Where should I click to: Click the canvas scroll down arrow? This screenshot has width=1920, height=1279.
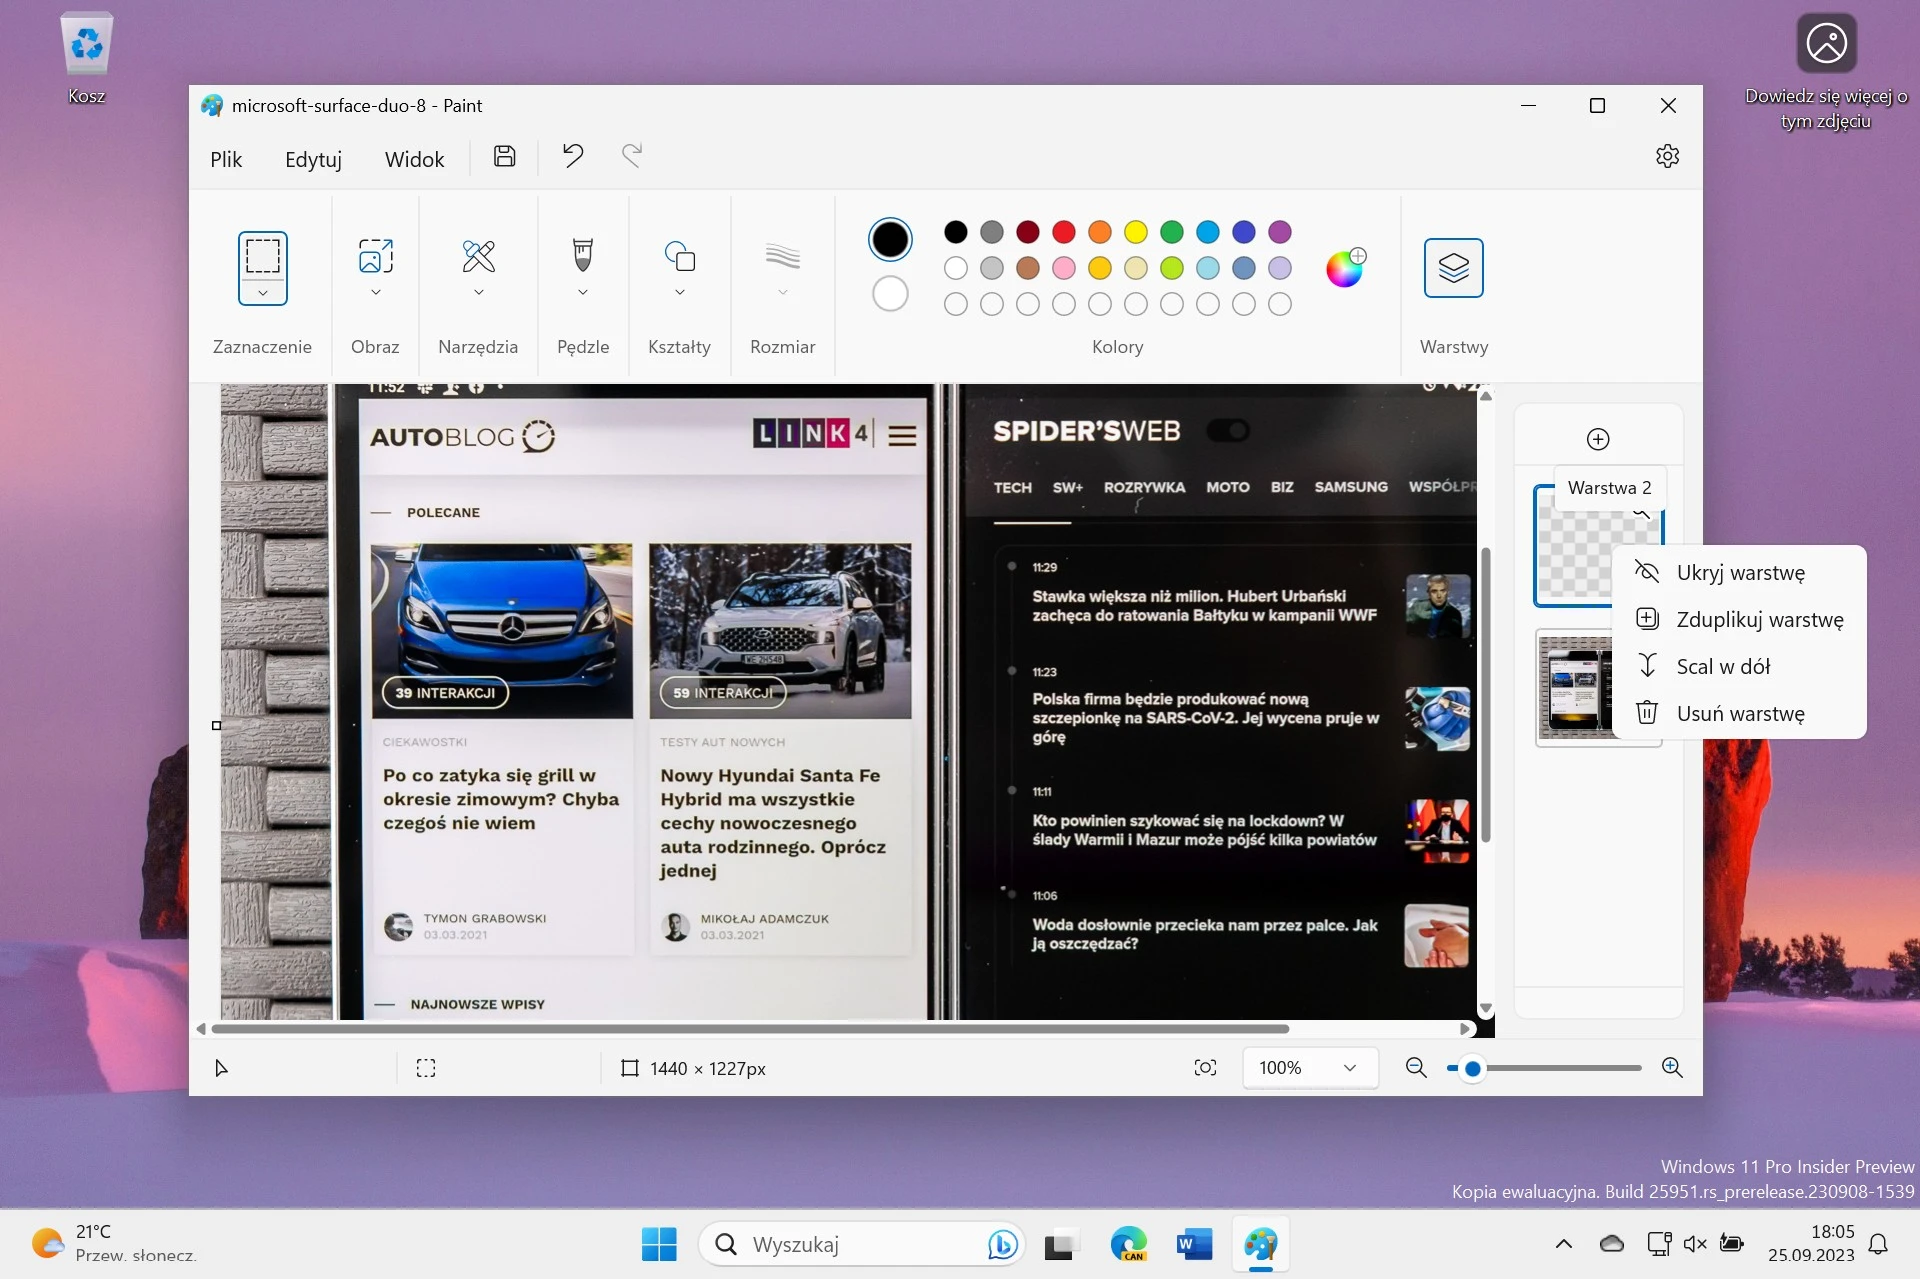tap(1486, 1009)
